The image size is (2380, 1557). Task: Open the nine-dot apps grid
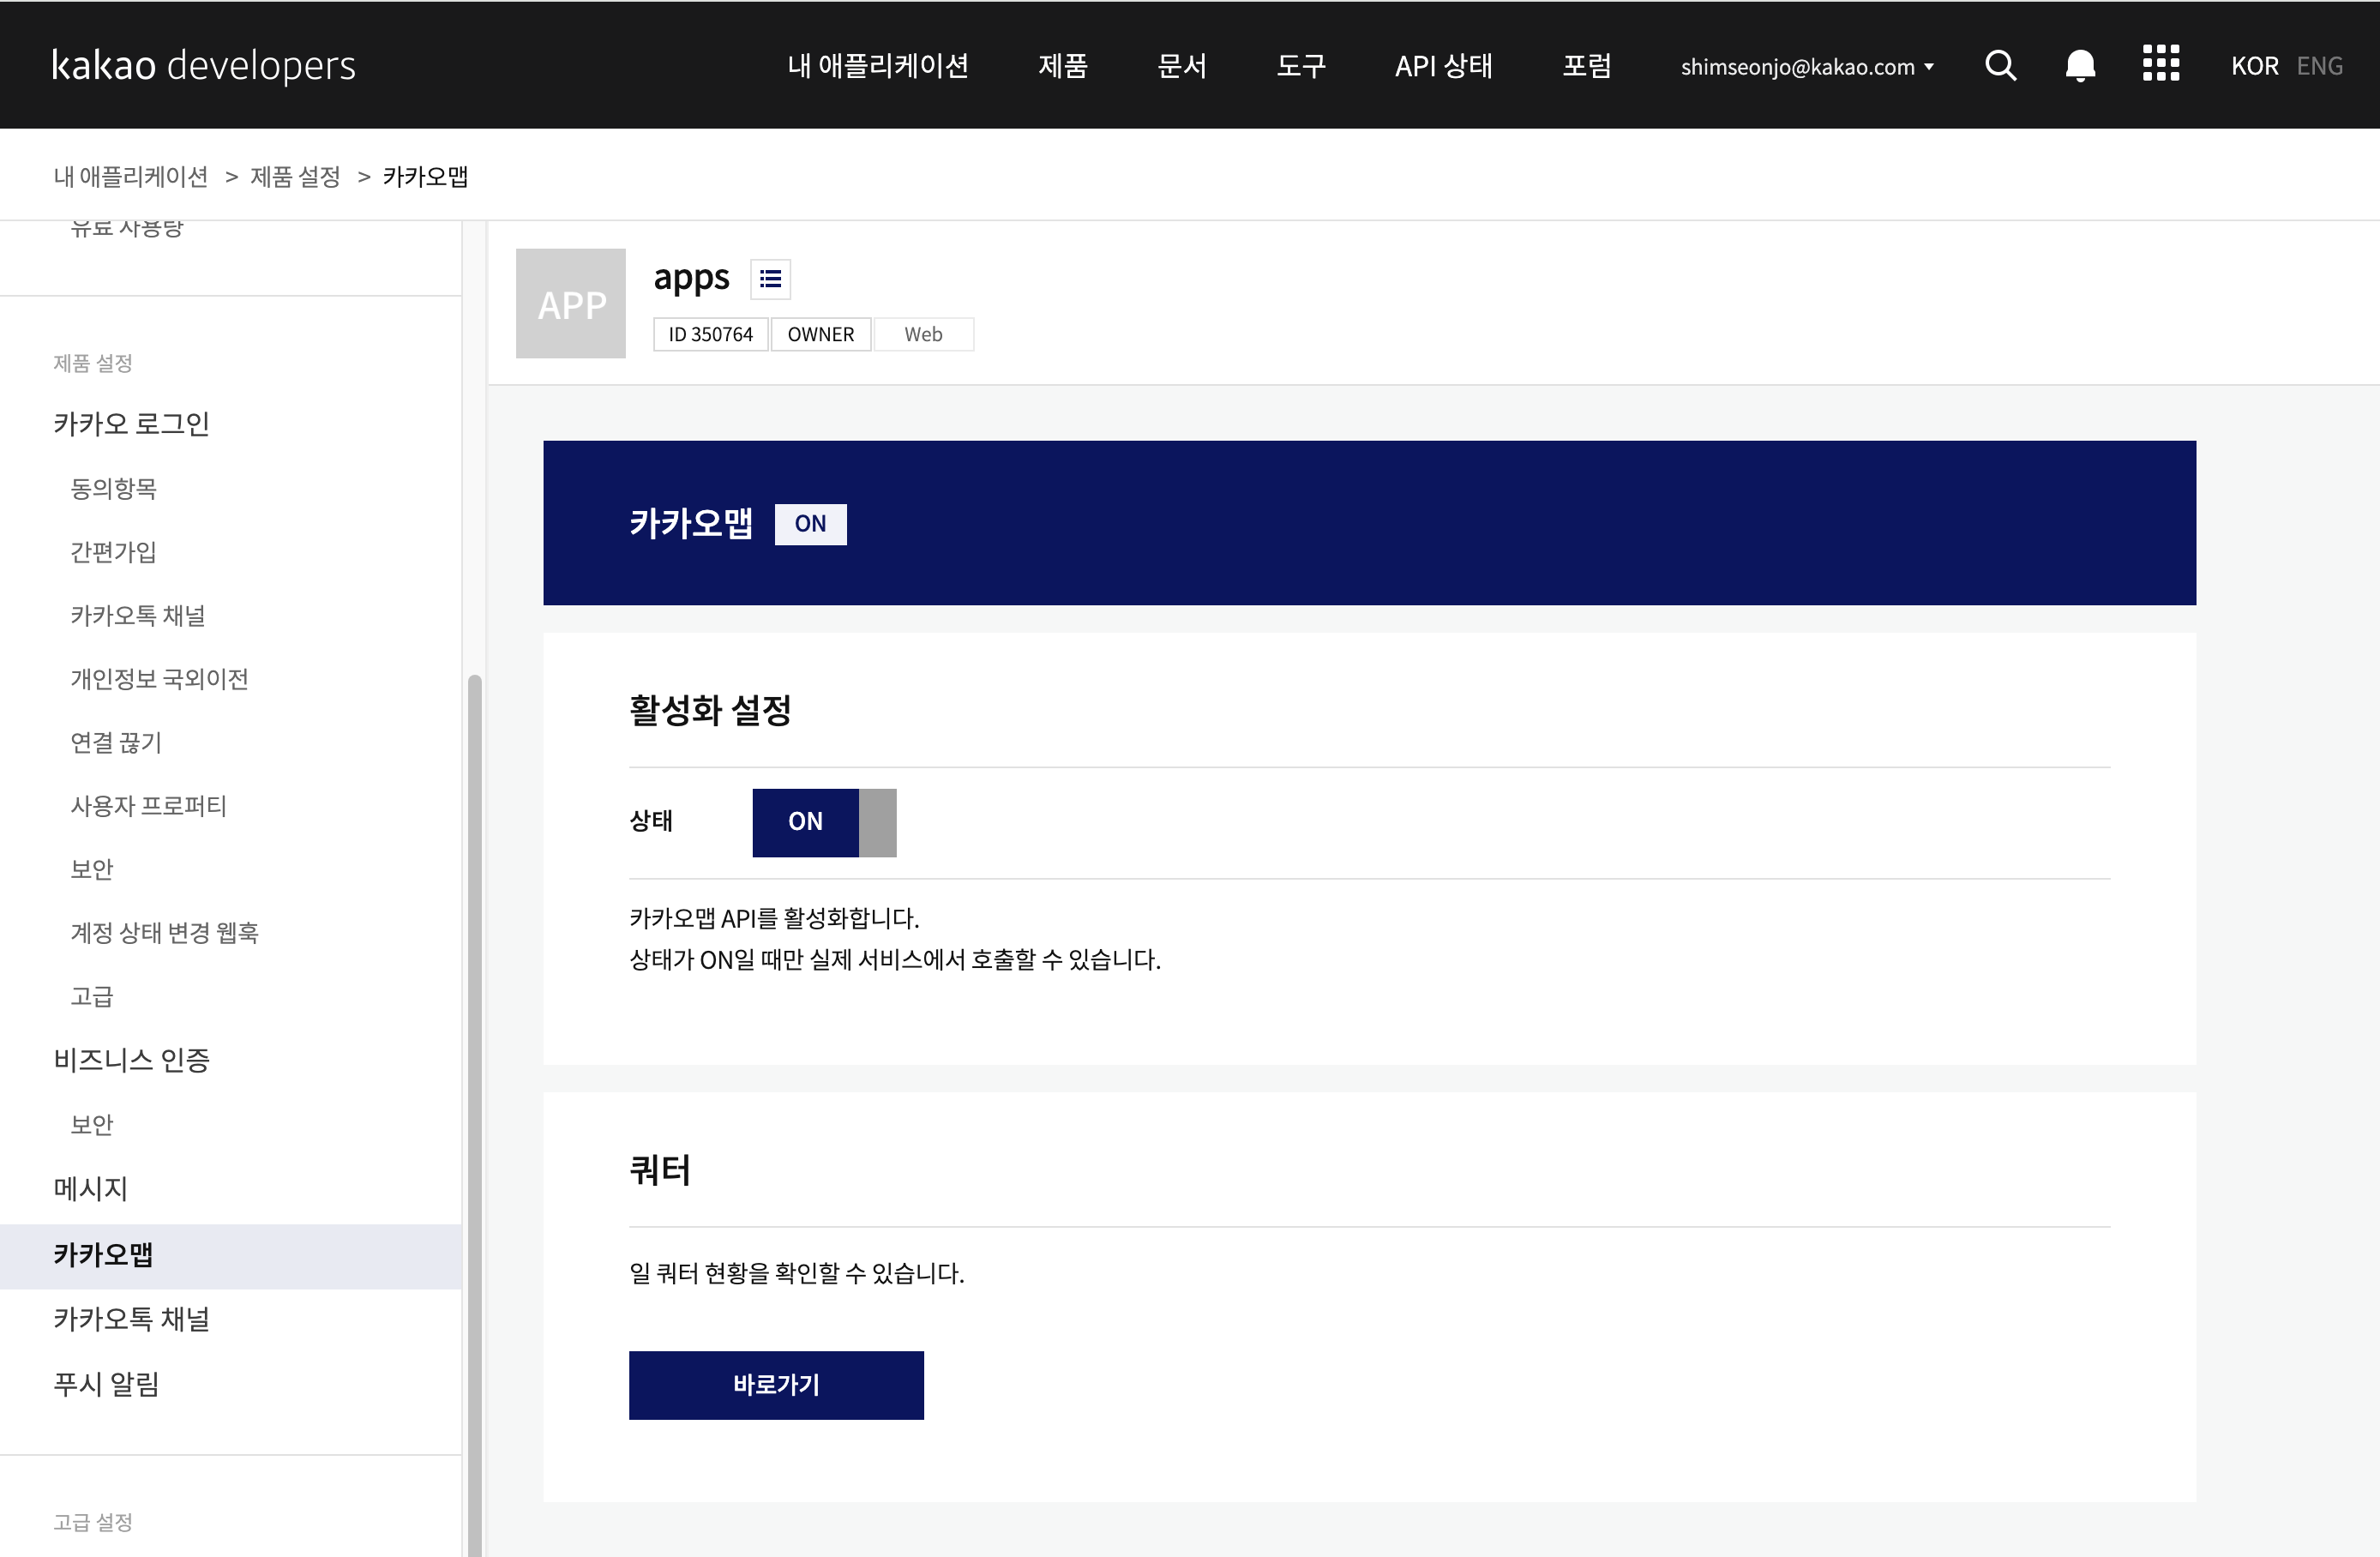[x=2160, y=64]
